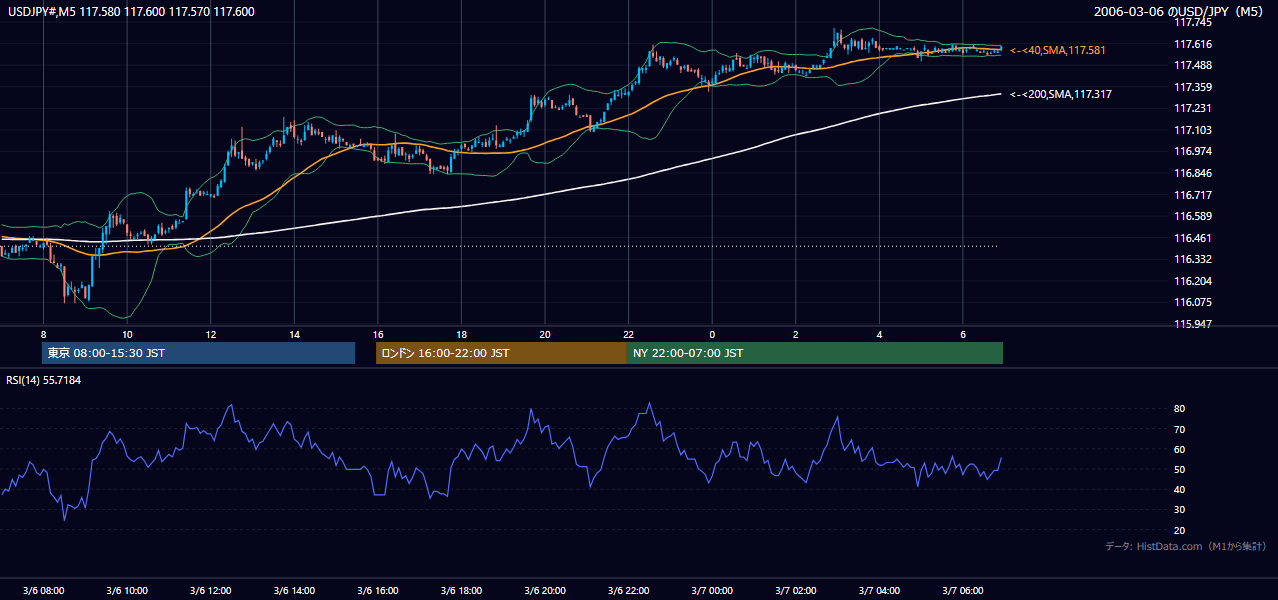Screen dimensions: 1278x600
Task: Click price axis value 115.947
Action: coord(1194,324)
